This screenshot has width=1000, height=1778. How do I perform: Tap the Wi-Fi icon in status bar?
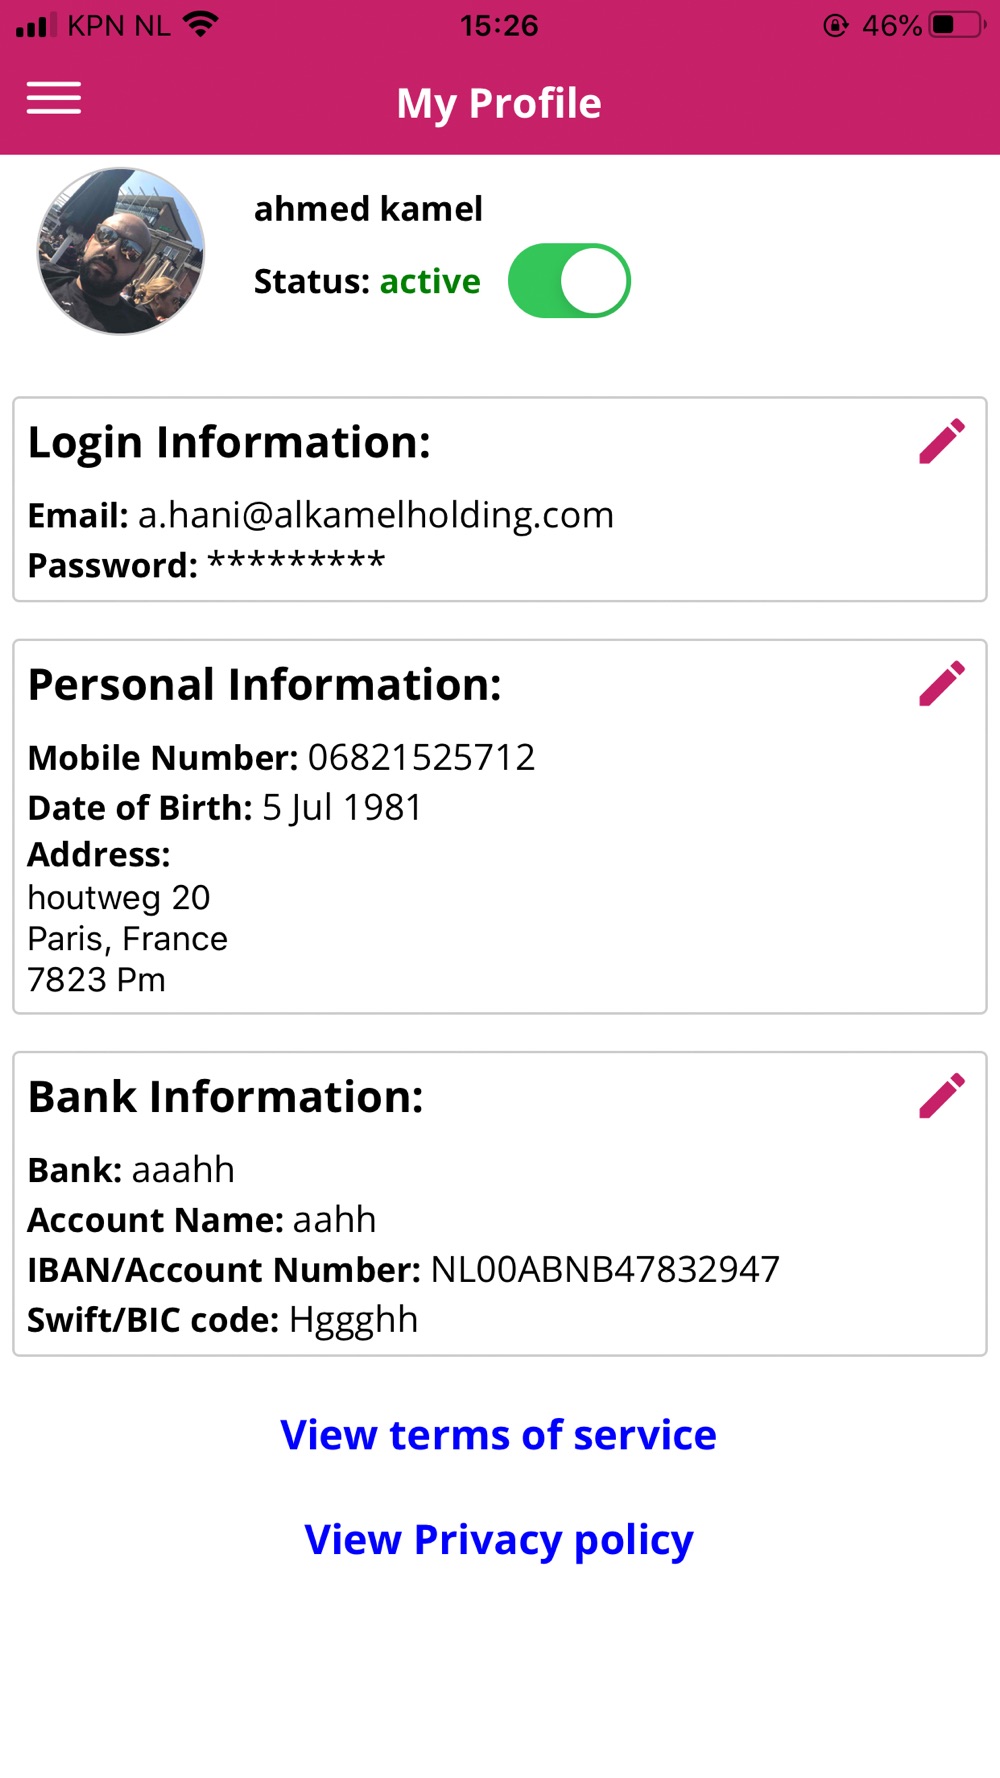pos(201,24)
